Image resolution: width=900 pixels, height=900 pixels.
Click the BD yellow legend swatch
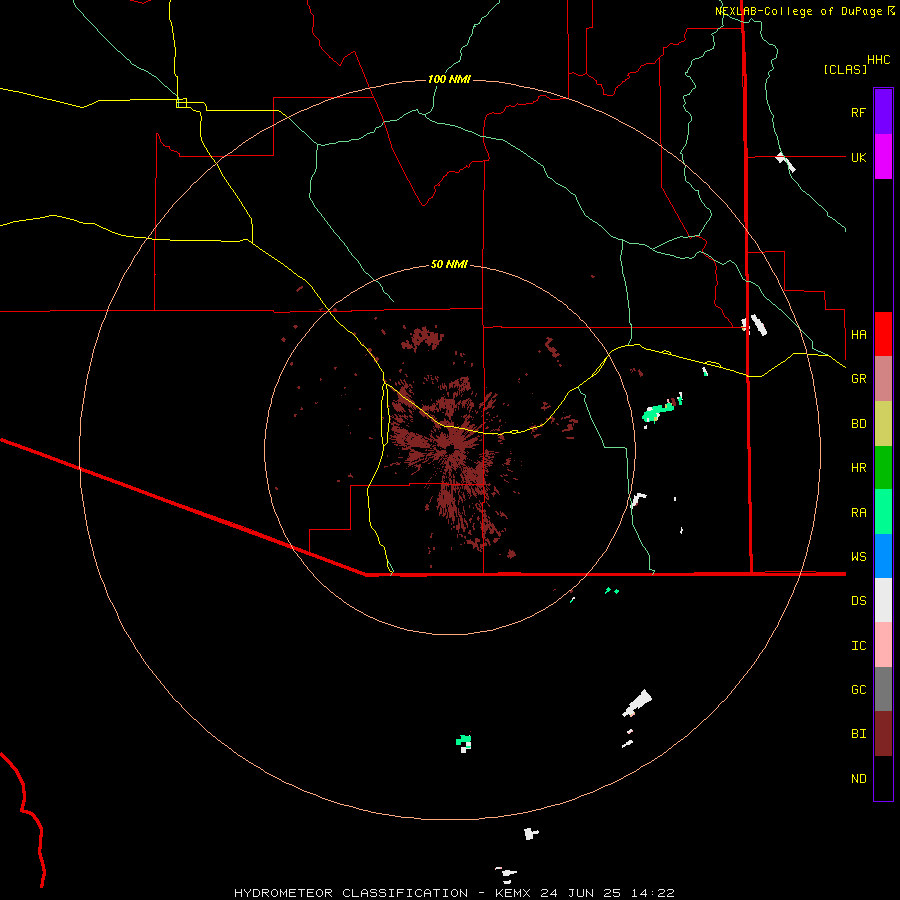tap(883, 424)
